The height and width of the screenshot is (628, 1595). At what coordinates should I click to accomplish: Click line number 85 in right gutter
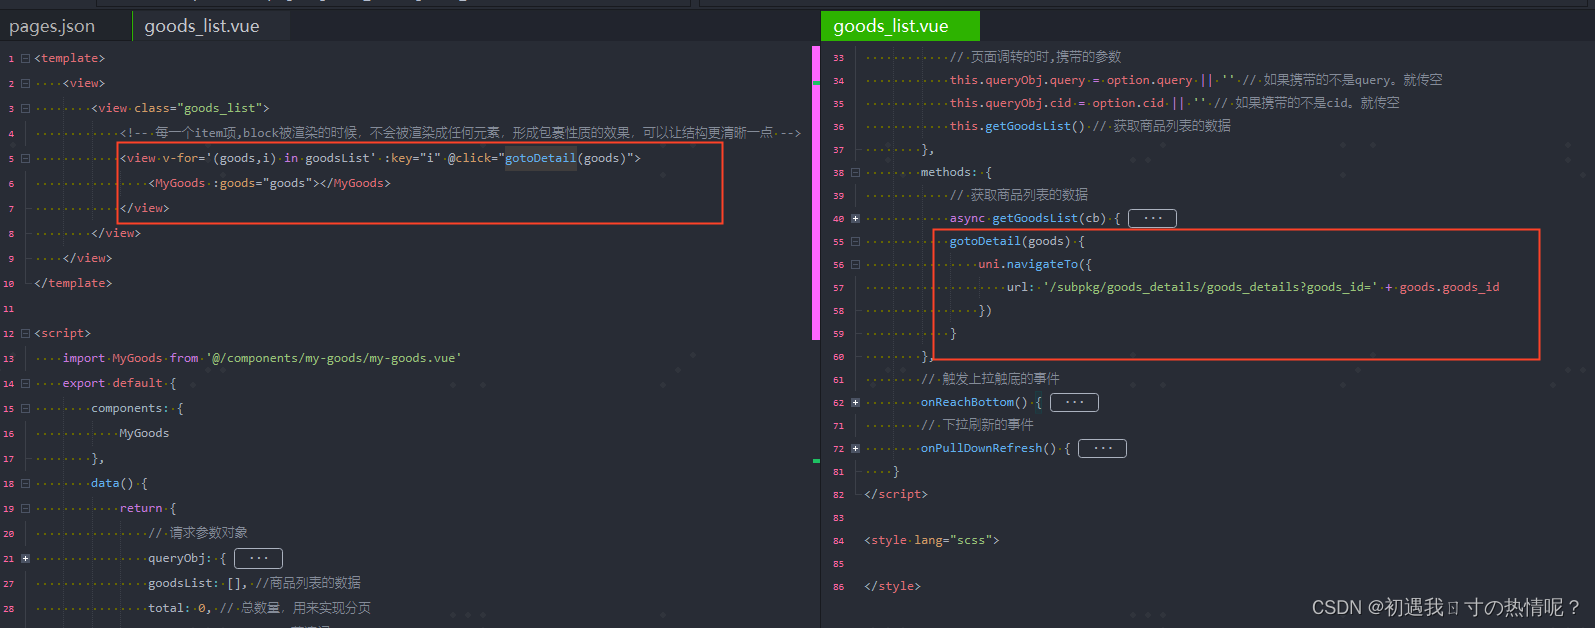pyautogui.click(x=838, y=564)
